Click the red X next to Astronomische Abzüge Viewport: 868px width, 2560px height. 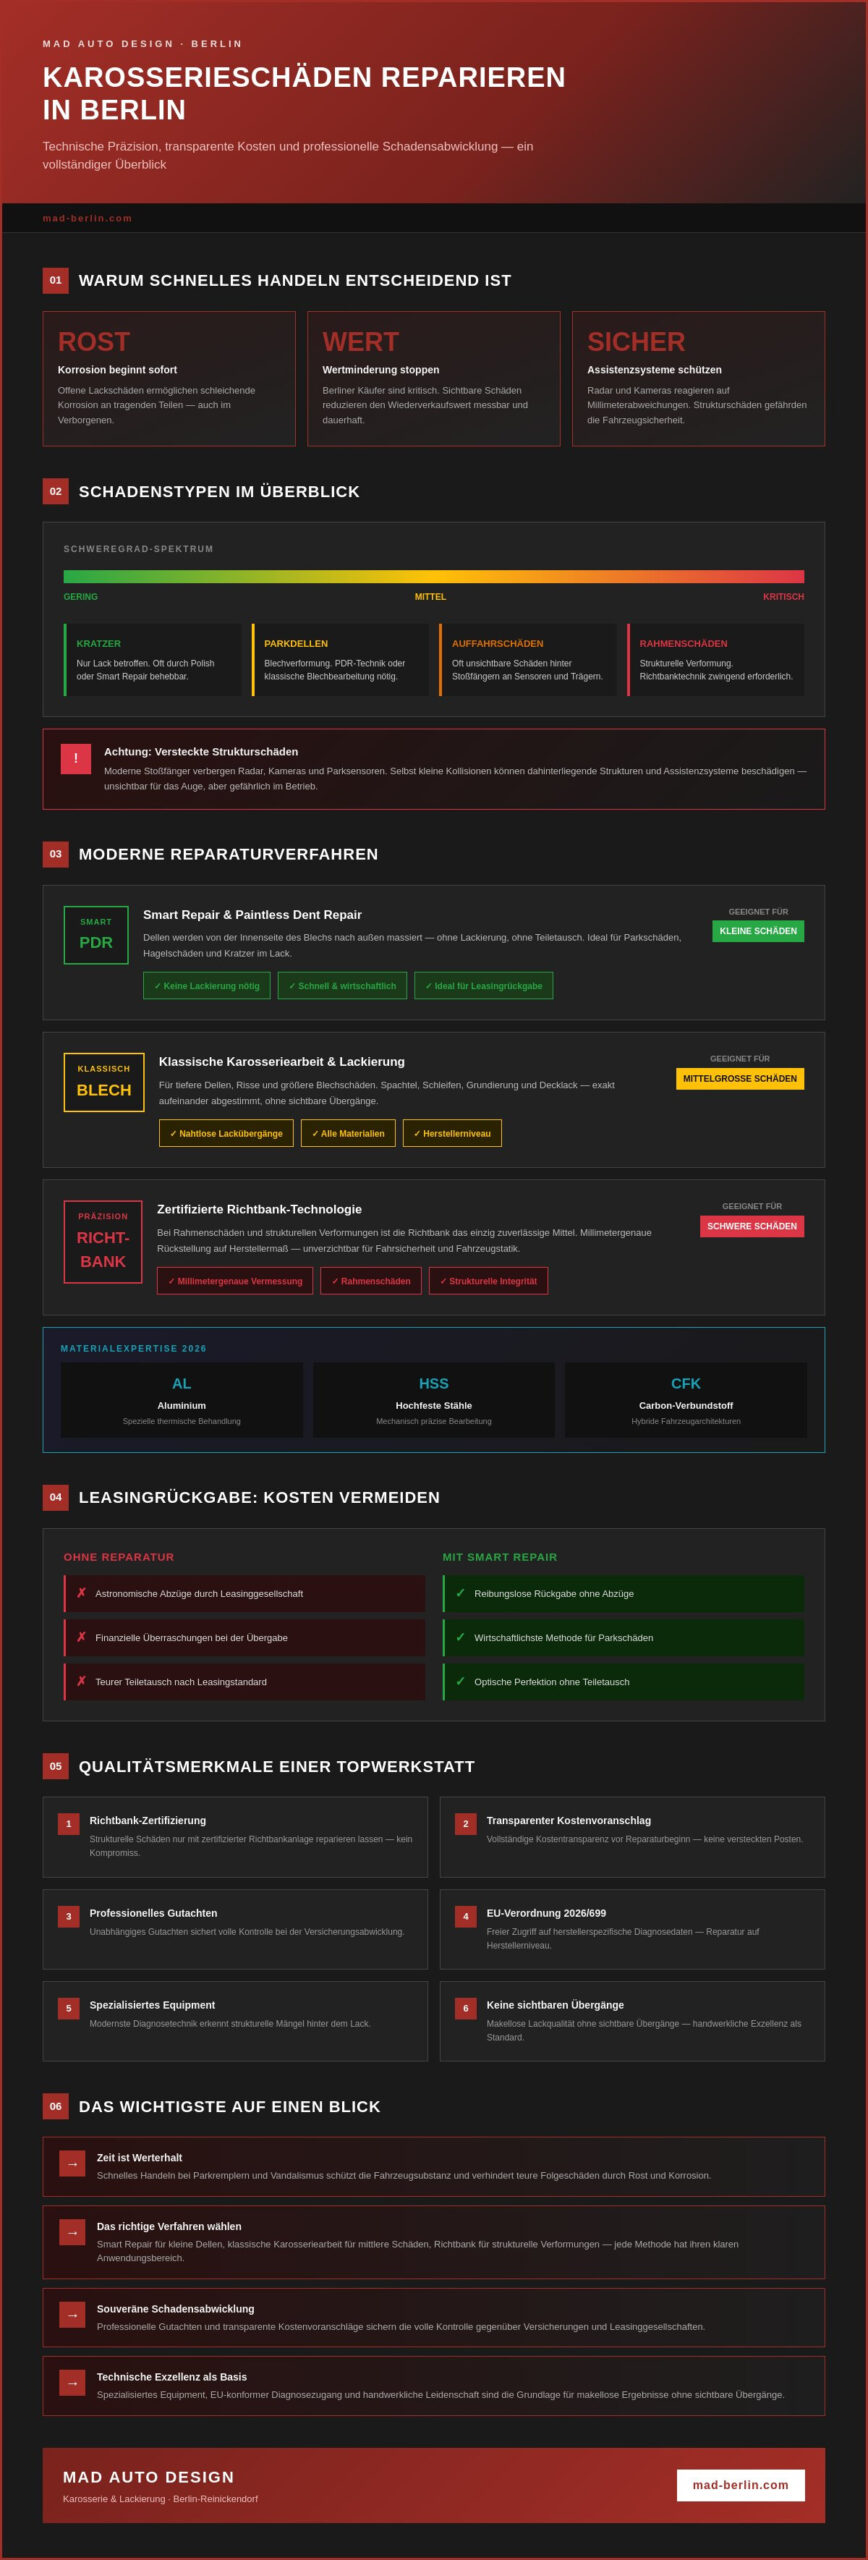(82, 1593)
